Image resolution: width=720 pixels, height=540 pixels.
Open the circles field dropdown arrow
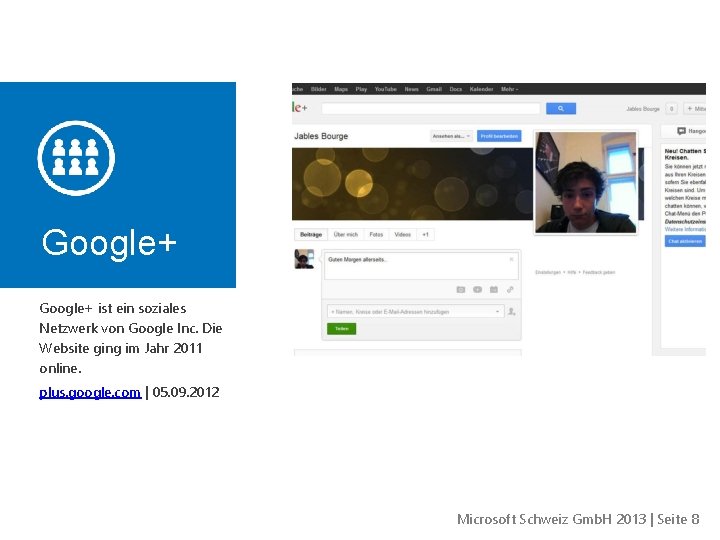click(x=497, y=312)
